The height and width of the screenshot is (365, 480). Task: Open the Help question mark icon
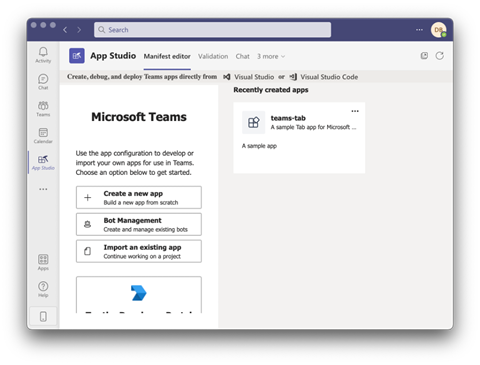(x=43, y=289)
